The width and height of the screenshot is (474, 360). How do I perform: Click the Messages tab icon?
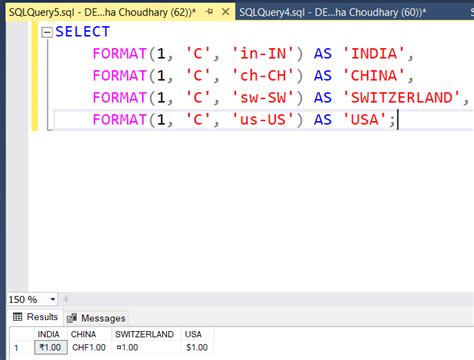(72, 318)
